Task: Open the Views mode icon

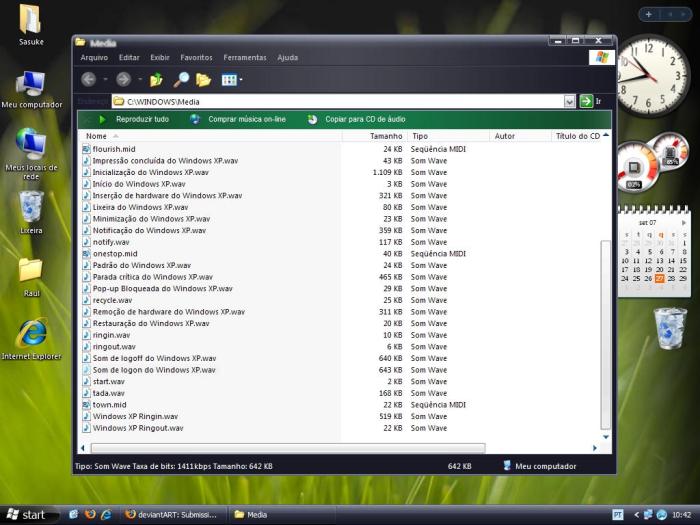Action: point(229,80)
